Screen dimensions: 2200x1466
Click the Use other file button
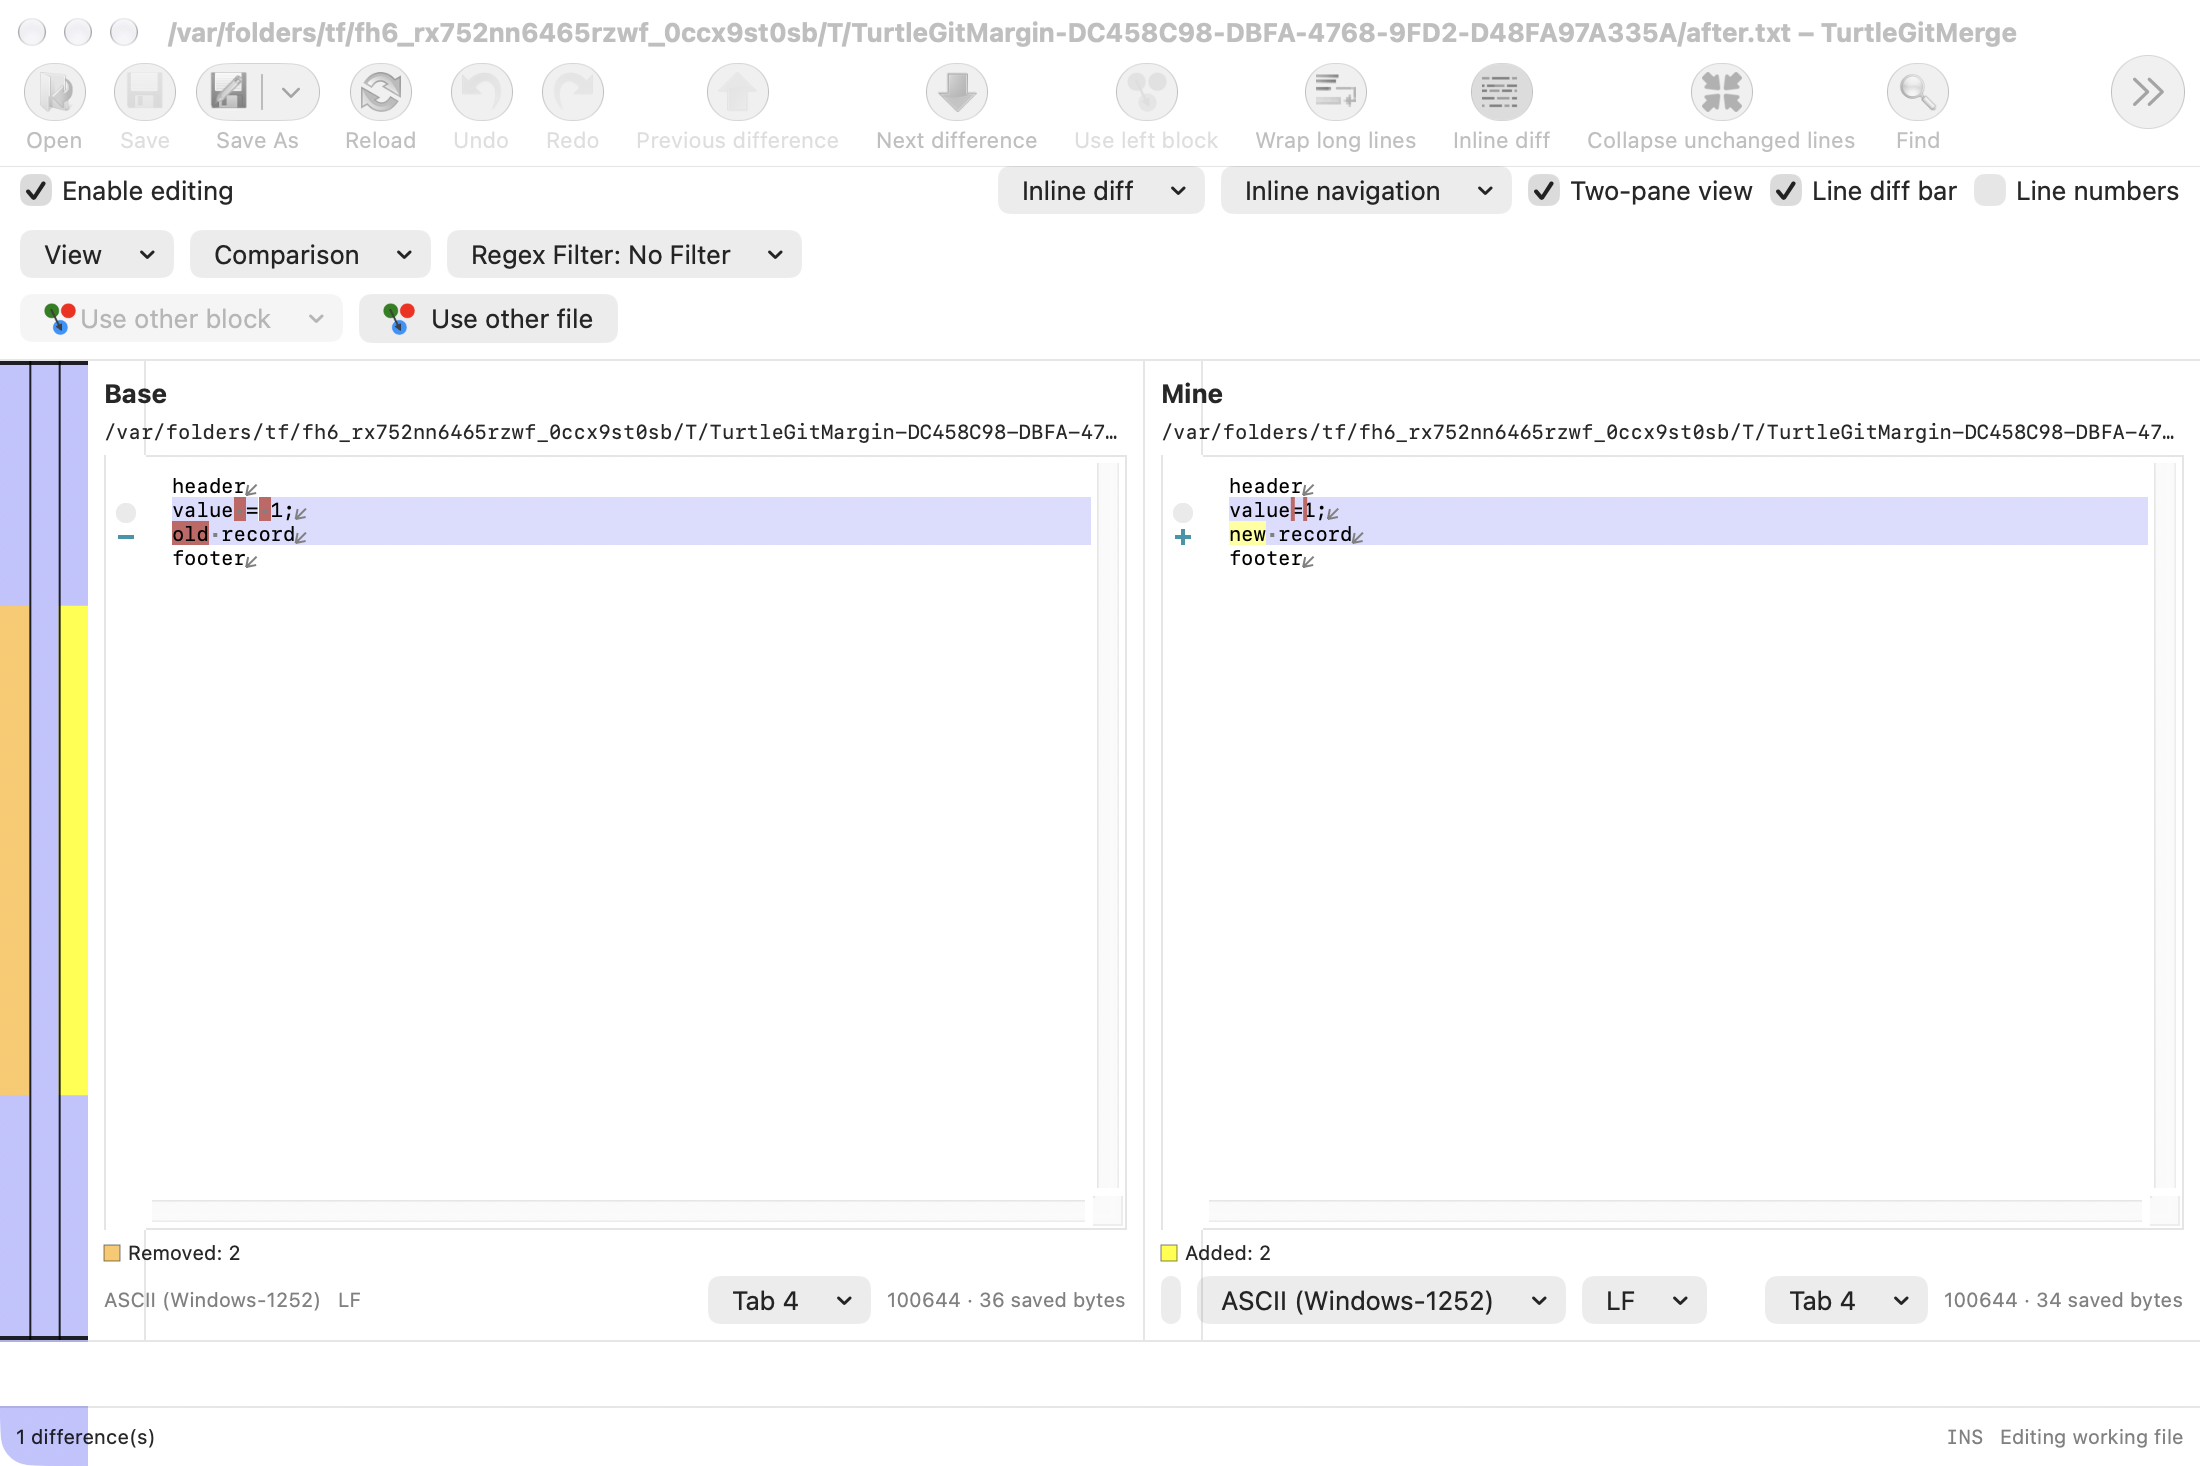pyautogui.click(x=488, y=318)
